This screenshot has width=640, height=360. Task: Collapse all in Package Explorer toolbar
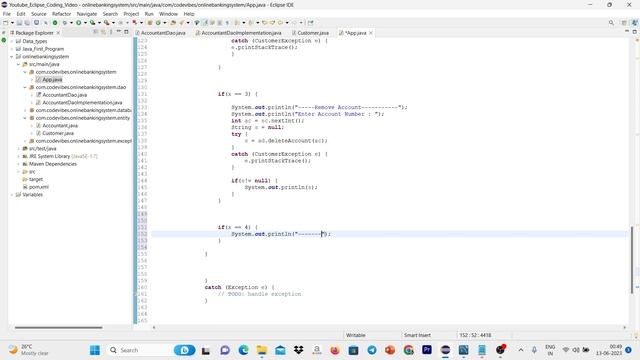[96, 32]
